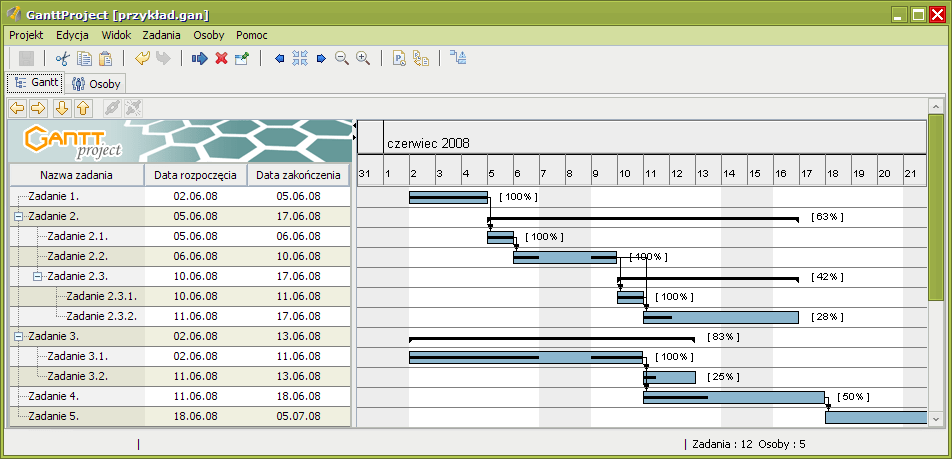Select the Zadanie 2.1. row
This screenshot has width=952, height=459.
click(x=180, y=236)
